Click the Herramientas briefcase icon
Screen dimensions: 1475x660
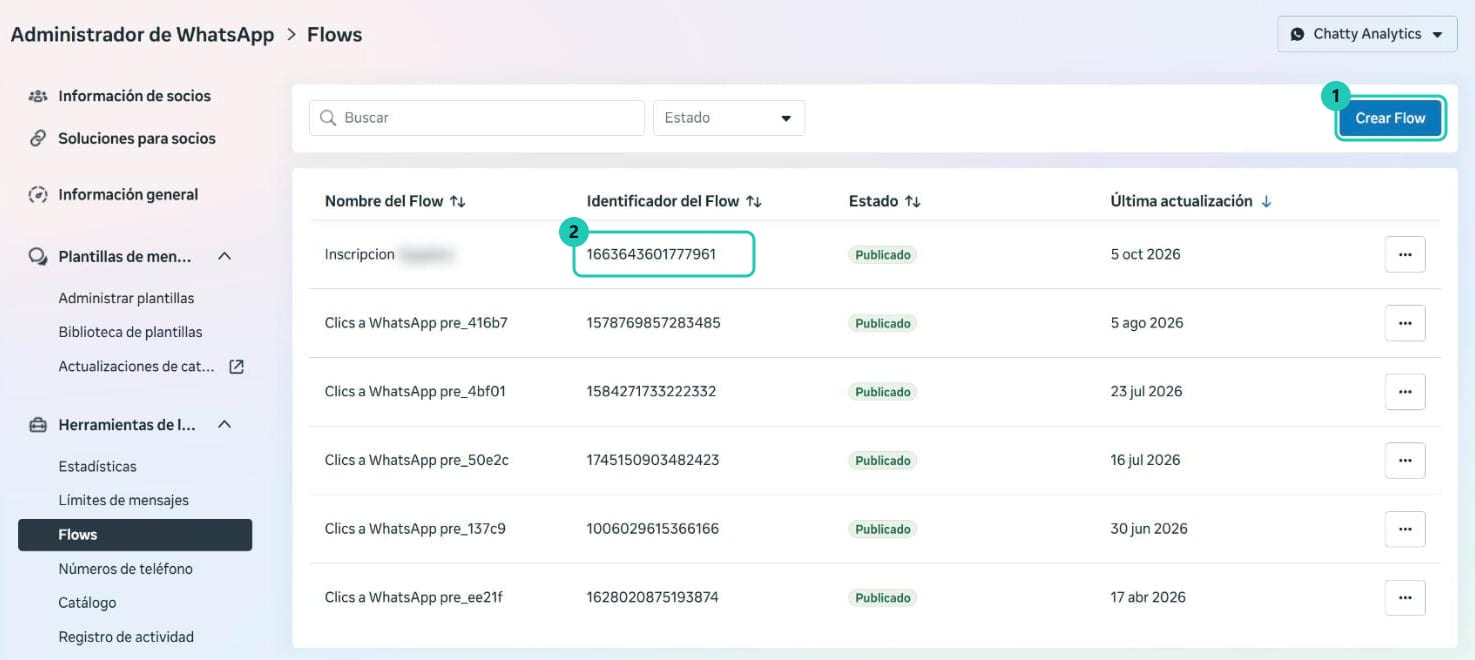38,425
